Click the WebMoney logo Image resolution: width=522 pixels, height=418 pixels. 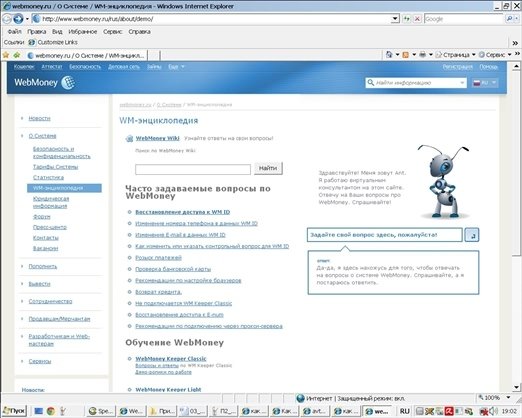pyautogui.click(x=44, y=82)
